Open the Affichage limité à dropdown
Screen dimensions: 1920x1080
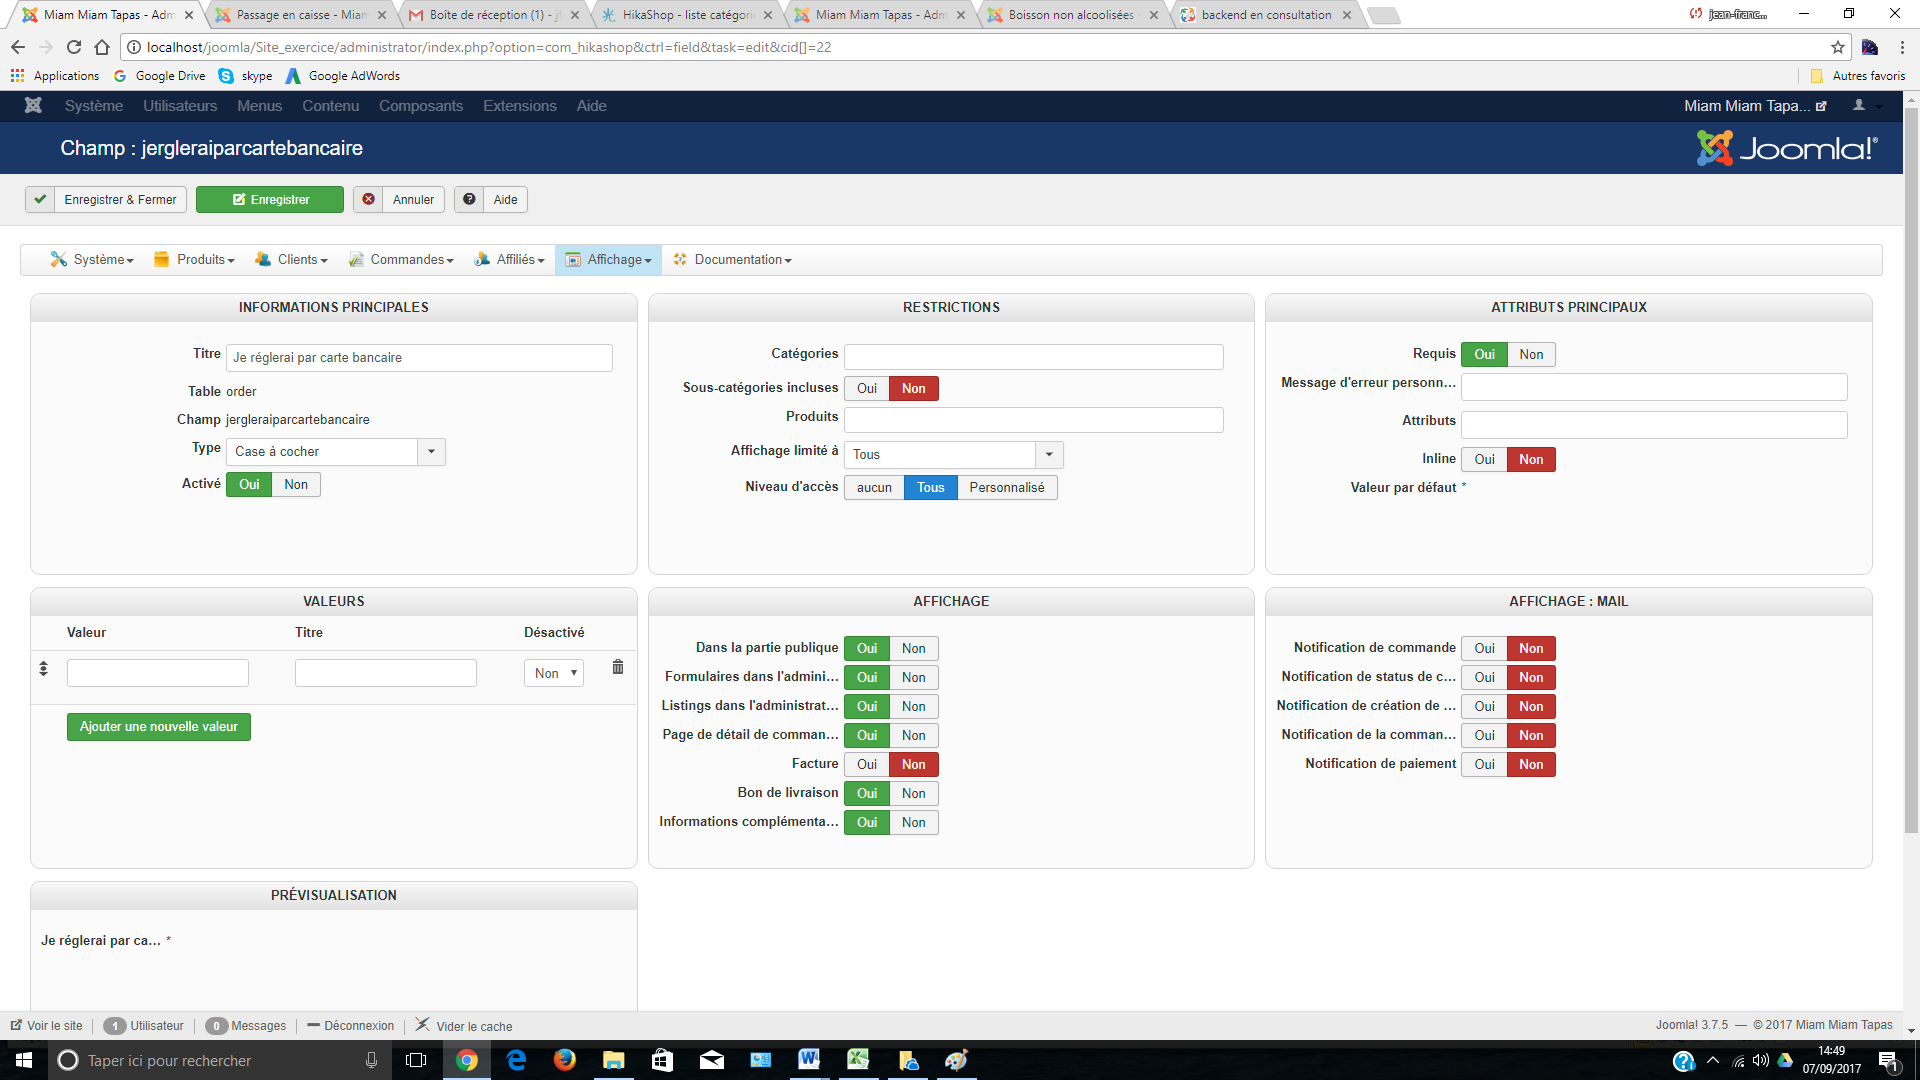[x=1049, y=454]
